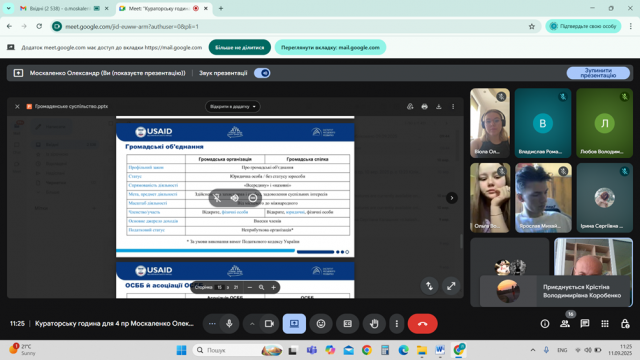This screenshot has height=360, width=640.
Task: Click the Stop presenting button
Action: tap(598, 73)
